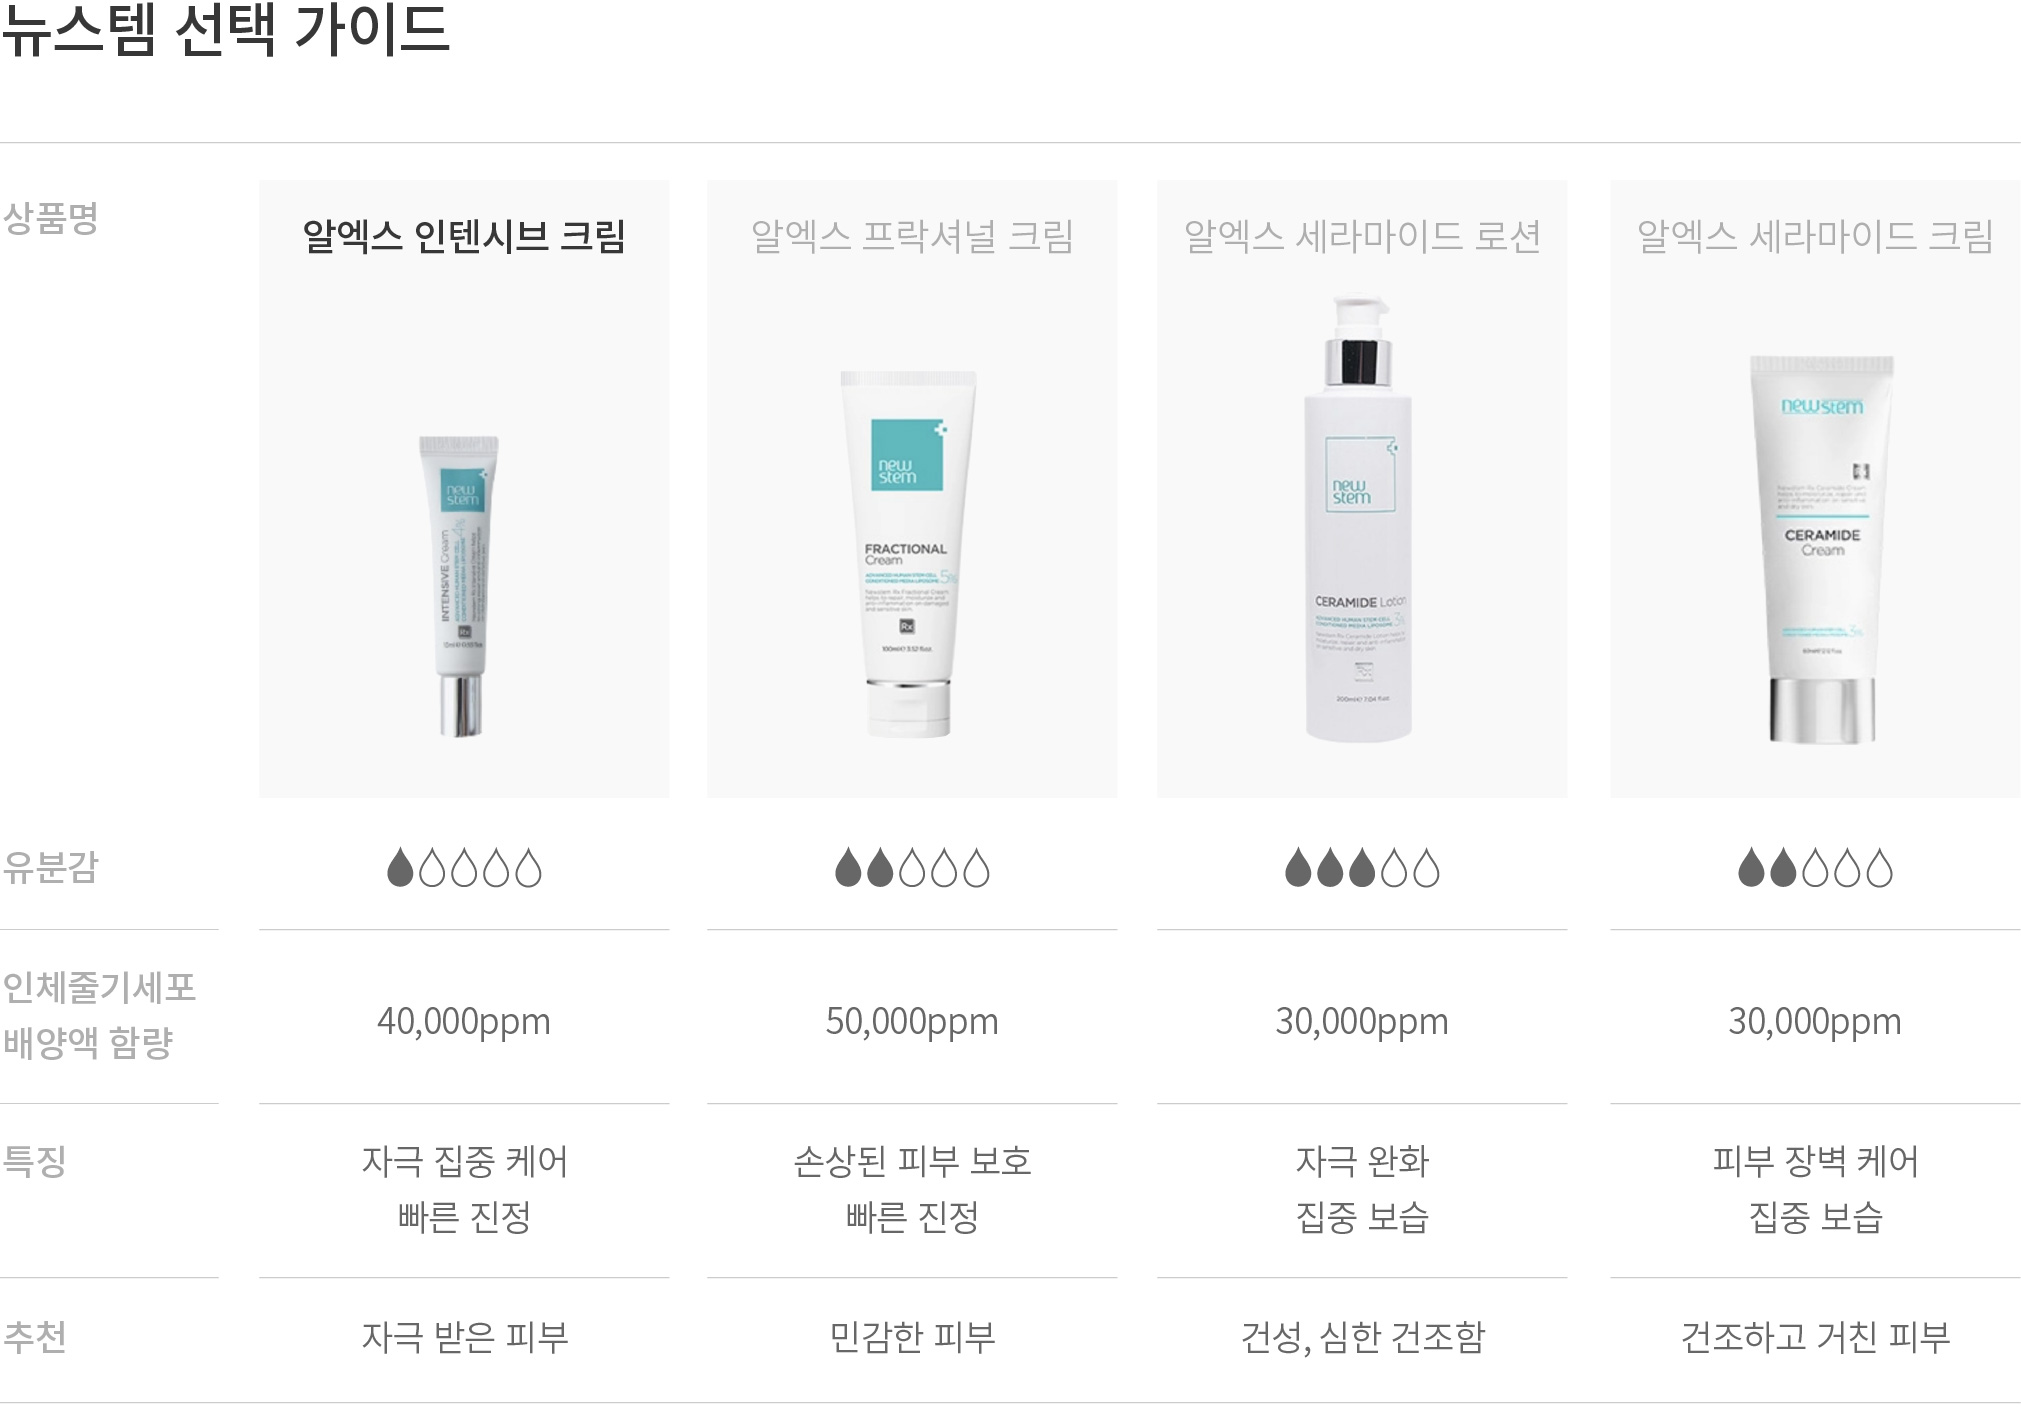Click the 자극 받은 피부 recommendation
Image resolution: width=2021 pixels, height=1410 pixels.
[x=465, y=1337]
